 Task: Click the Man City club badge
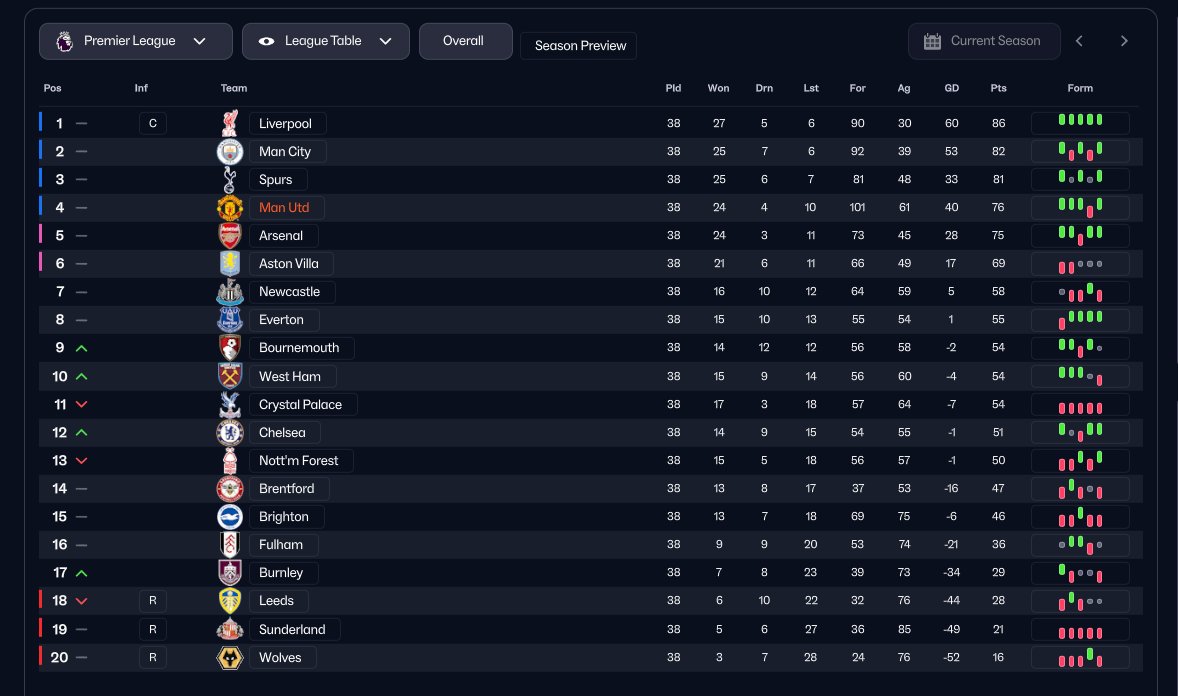click(x=230, y=152)
